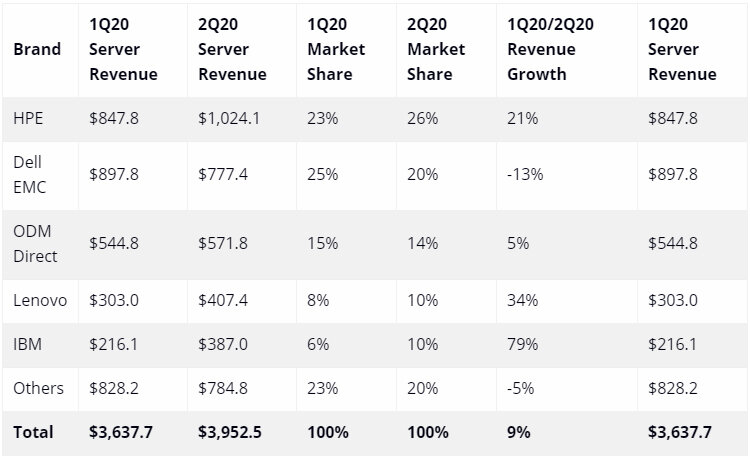This screenshot has width=750, height=460.
Task: Click the 79% IBM growth cell
Action: point(522,344)
